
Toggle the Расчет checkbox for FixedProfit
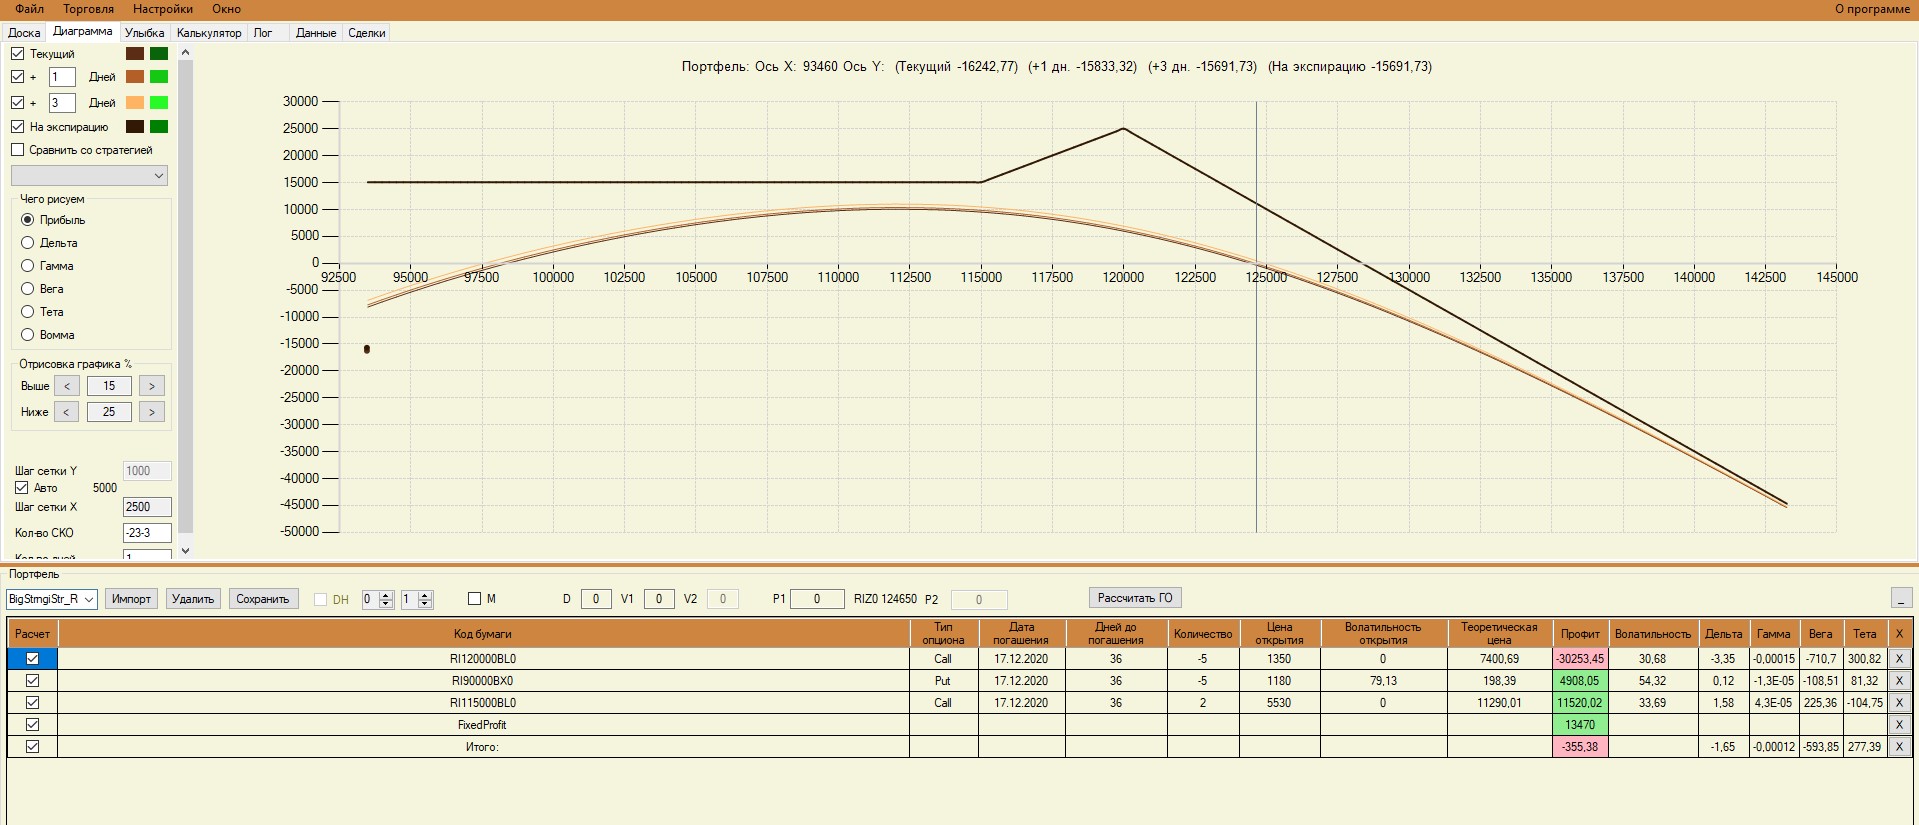coord(32,725)
